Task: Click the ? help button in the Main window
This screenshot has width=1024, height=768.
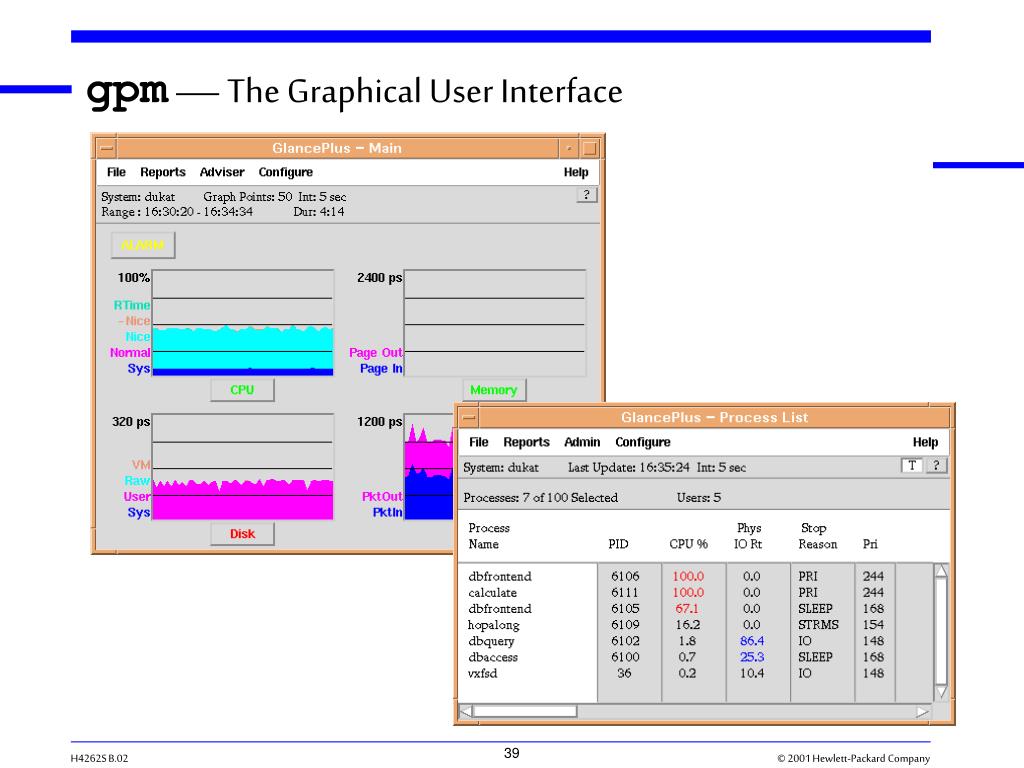Action: [586, 195]
